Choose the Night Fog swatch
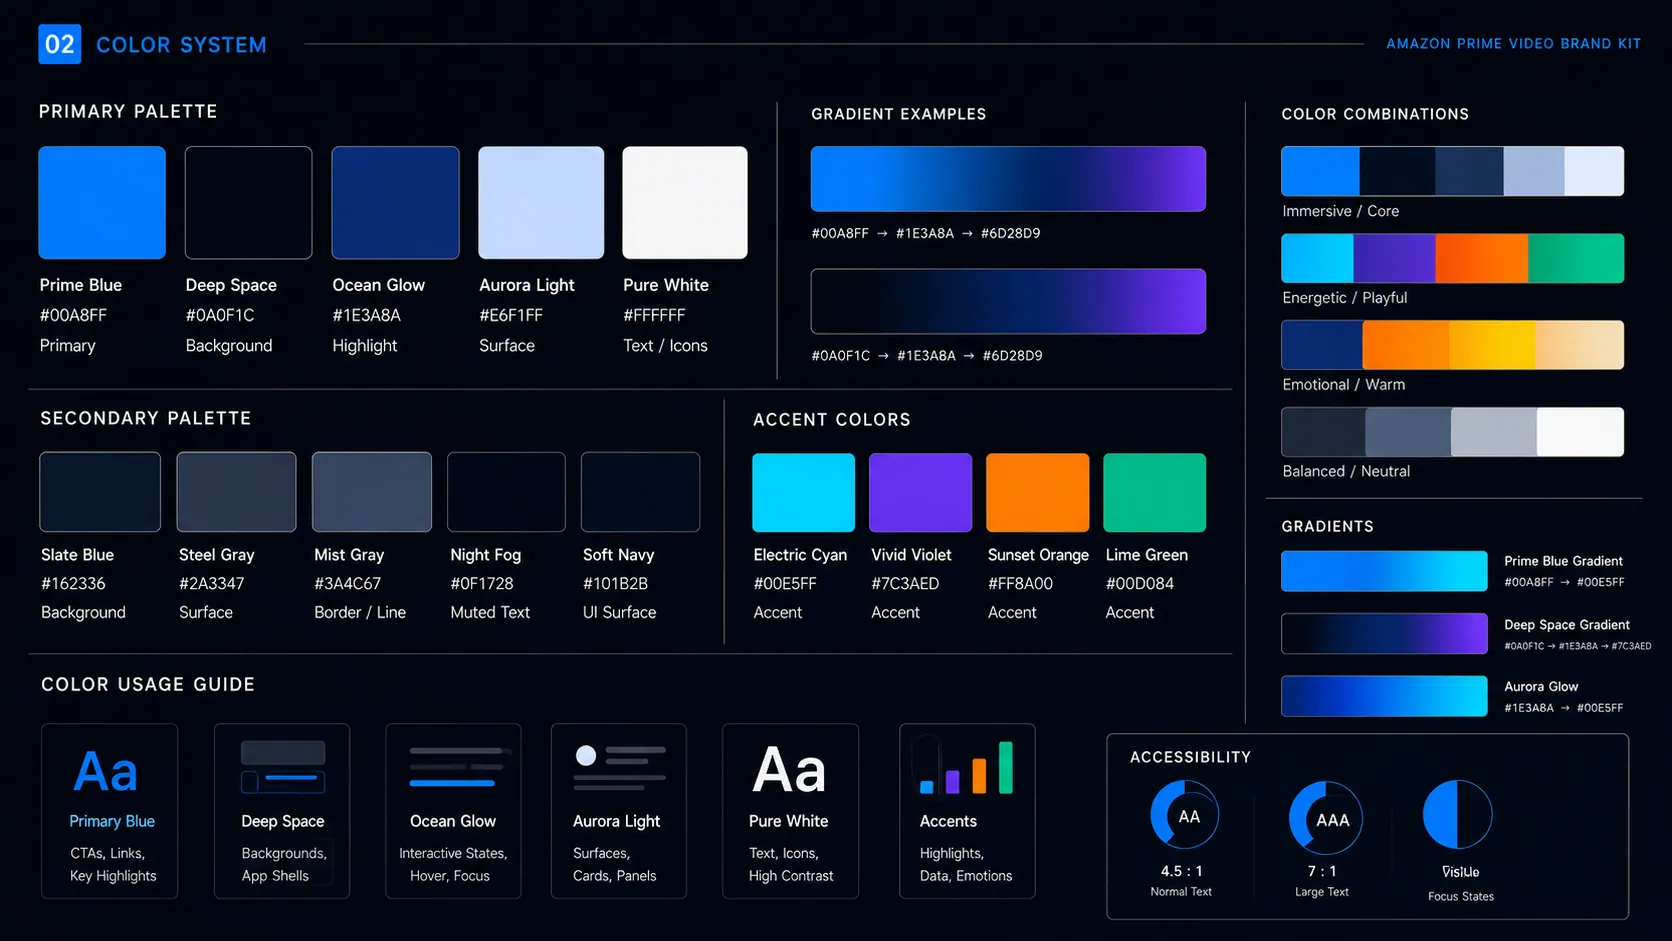 (506, 492)
